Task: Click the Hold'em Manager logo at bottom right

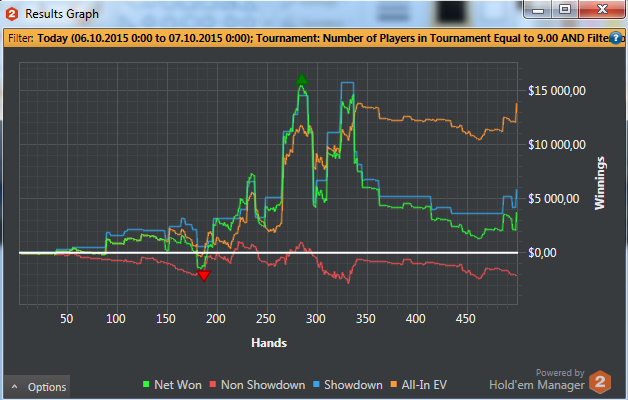Action: coord(600,381)
